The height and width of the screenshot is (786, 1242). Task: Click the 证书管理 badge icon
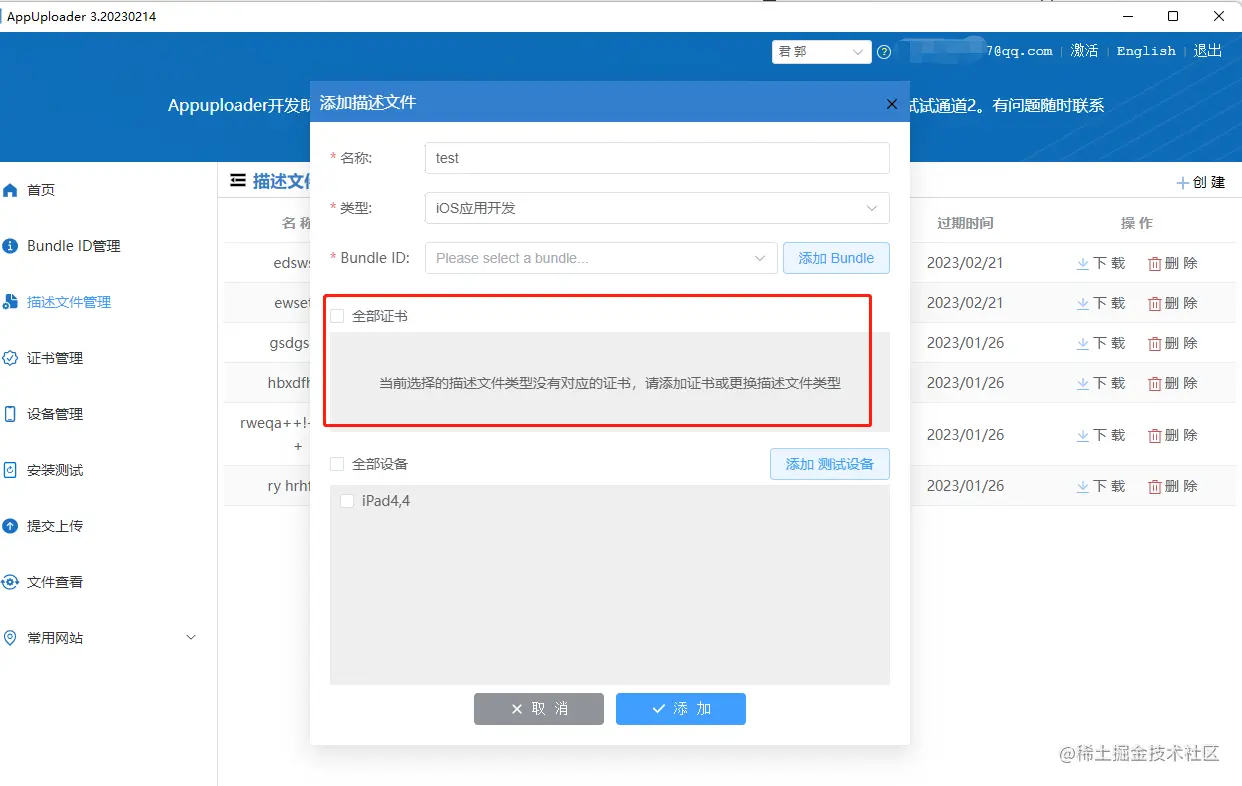point(11,358)
